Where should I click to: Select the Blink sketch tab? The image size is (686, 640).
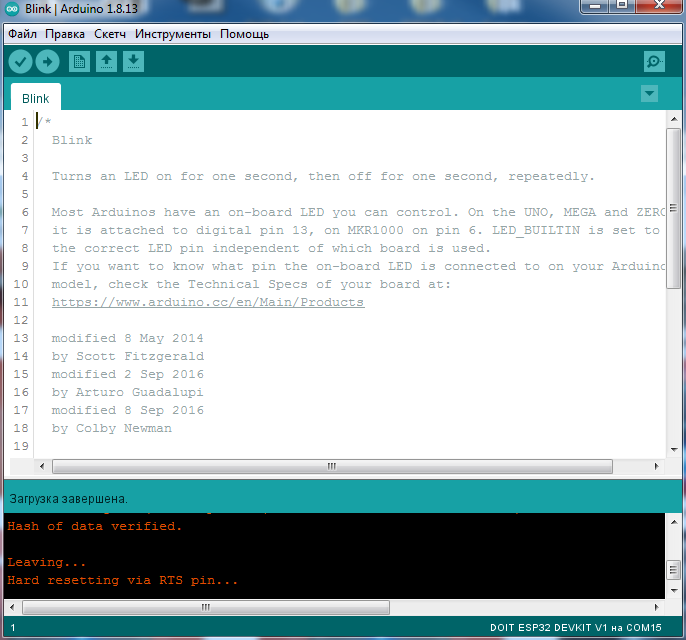tap(35, 98)
